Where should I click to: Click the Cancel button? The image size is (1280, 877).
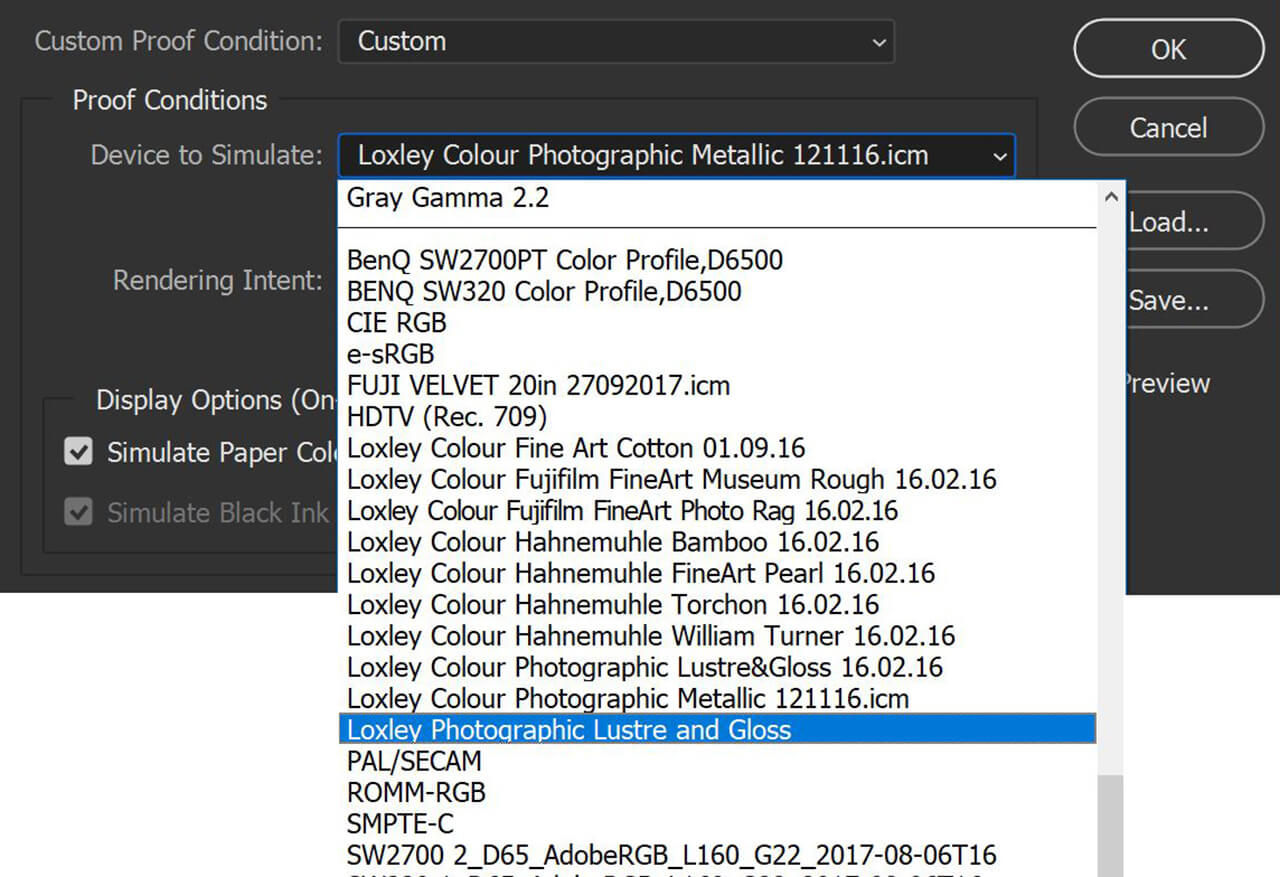(1168, 127)
